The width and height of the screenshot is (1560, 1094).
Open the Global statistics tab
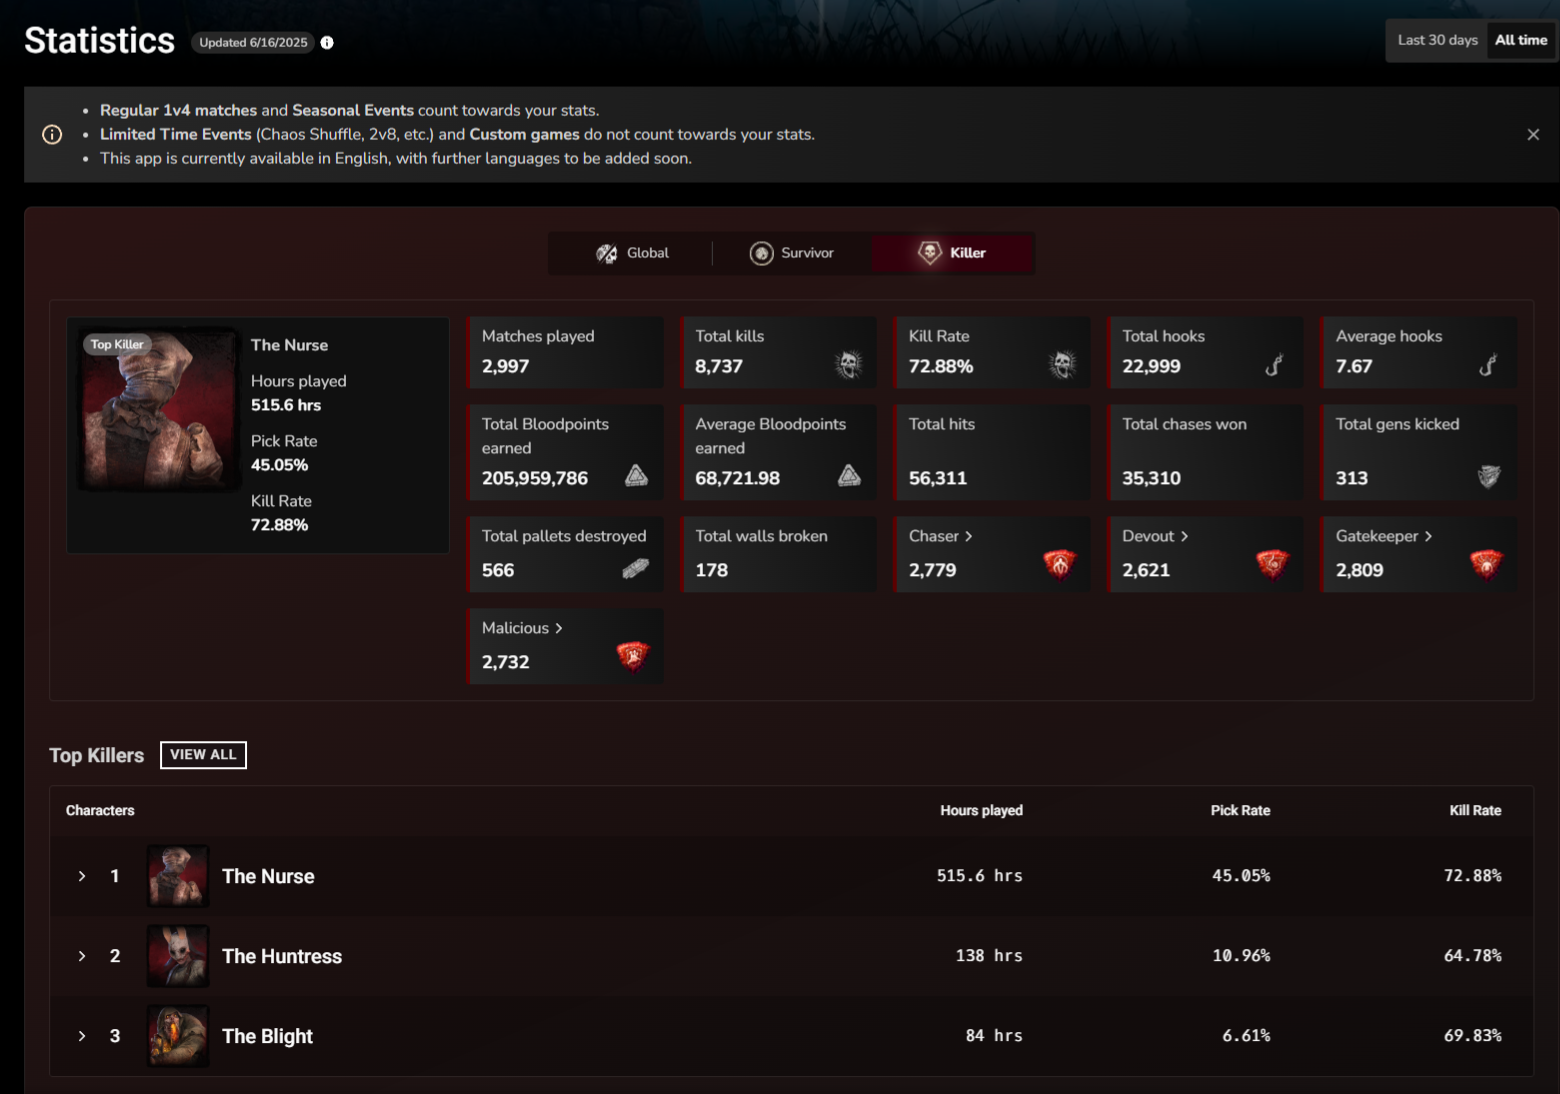(x=632, y=253)
